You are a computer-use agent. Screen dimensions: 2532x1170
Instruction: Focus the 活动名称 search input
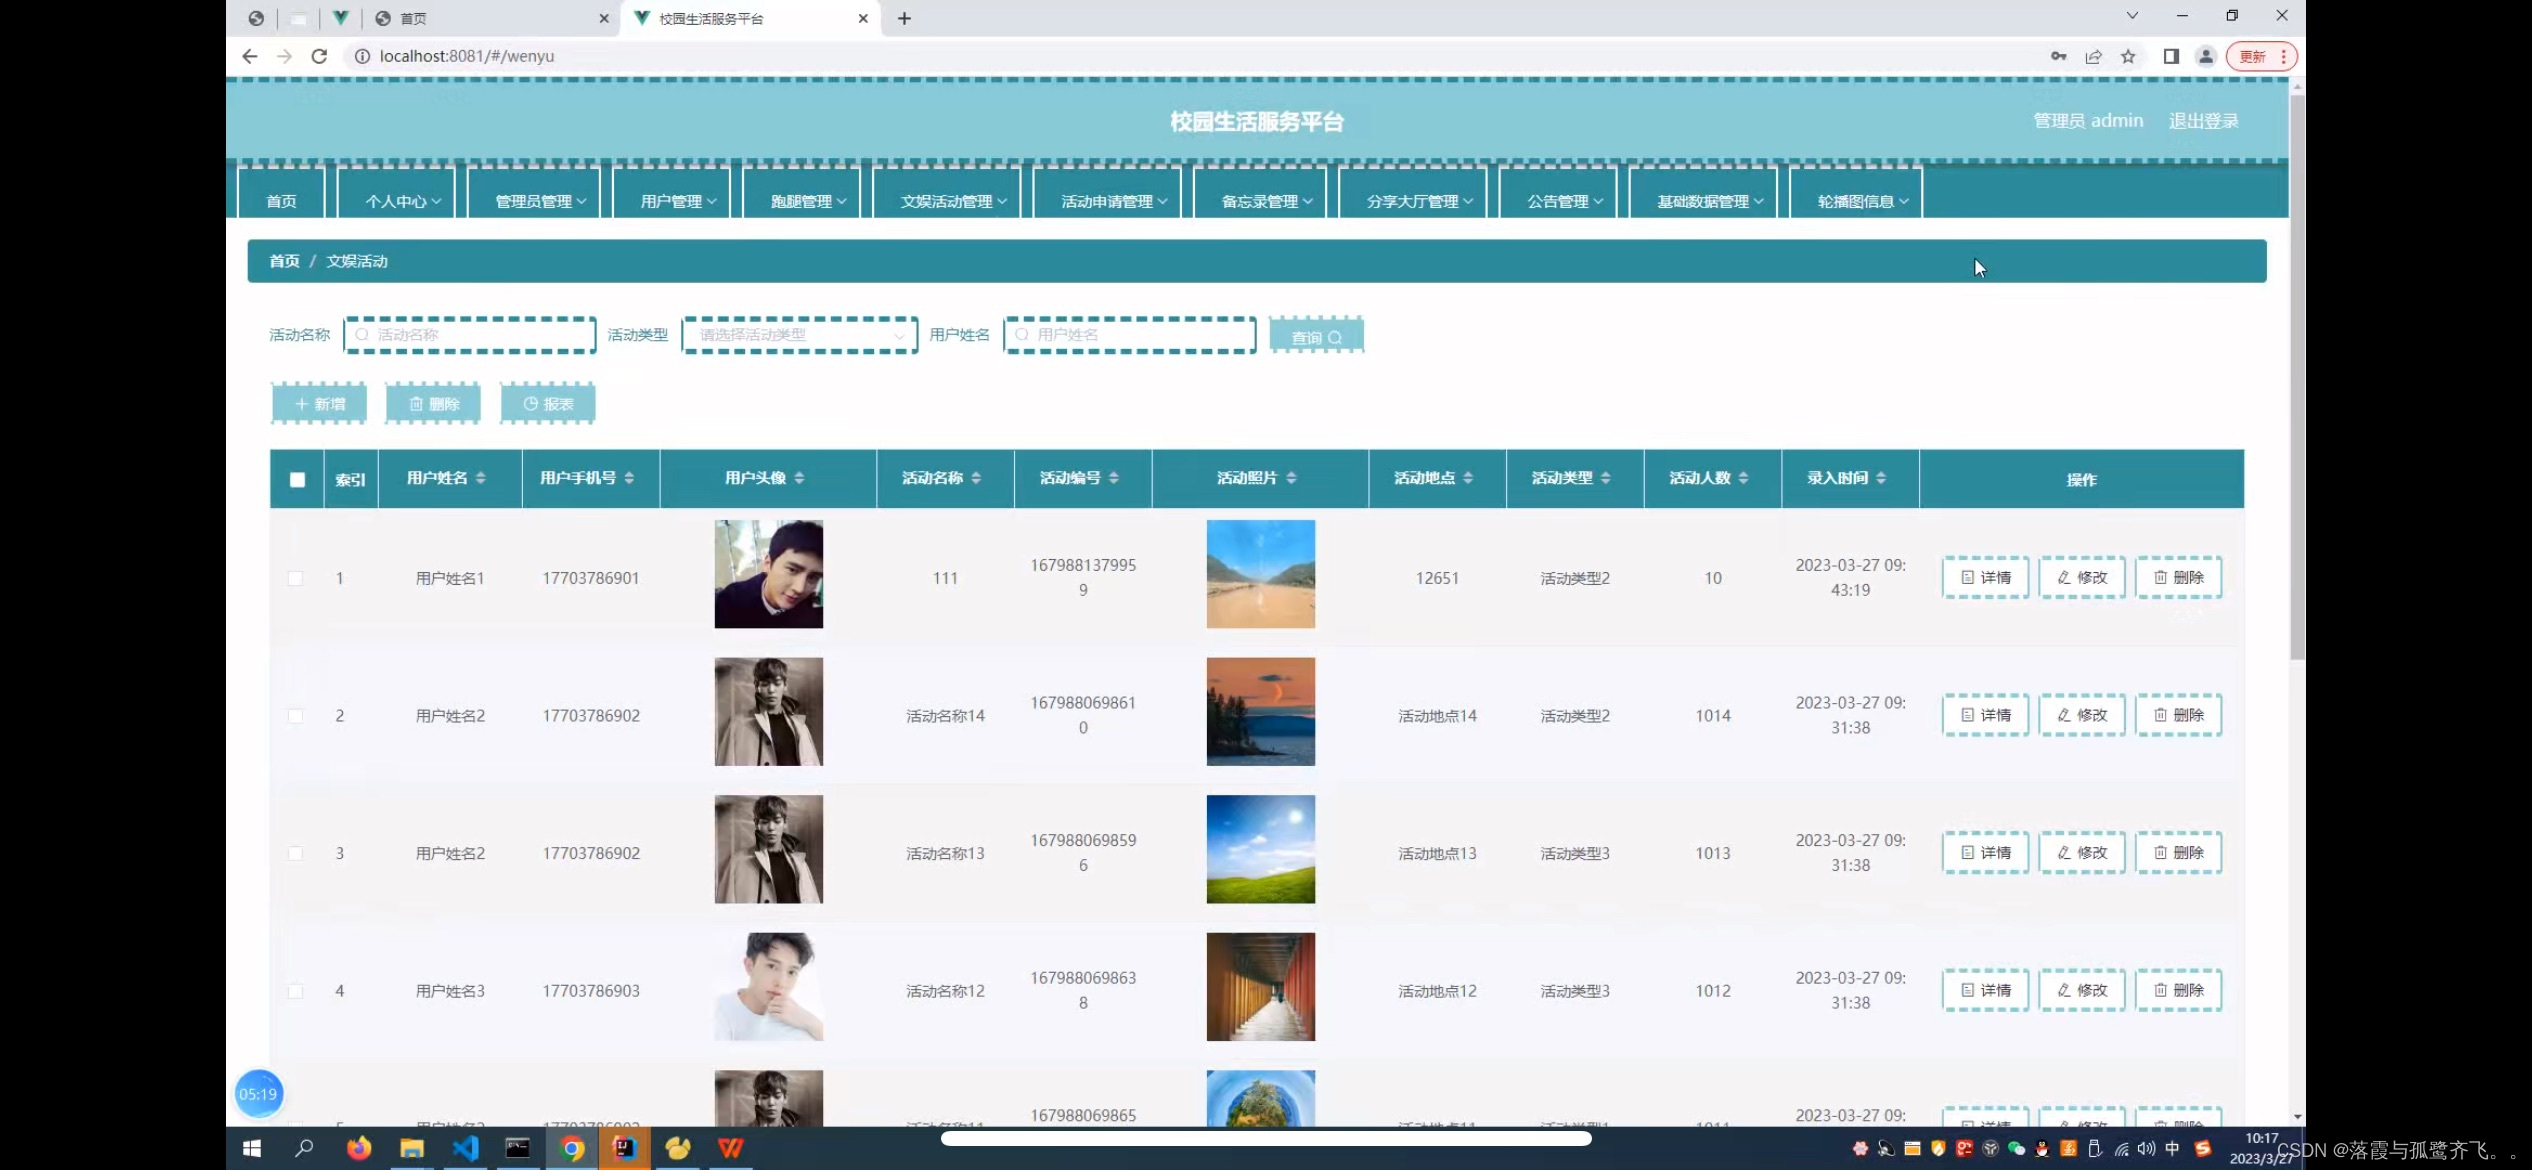coord(470,335)
